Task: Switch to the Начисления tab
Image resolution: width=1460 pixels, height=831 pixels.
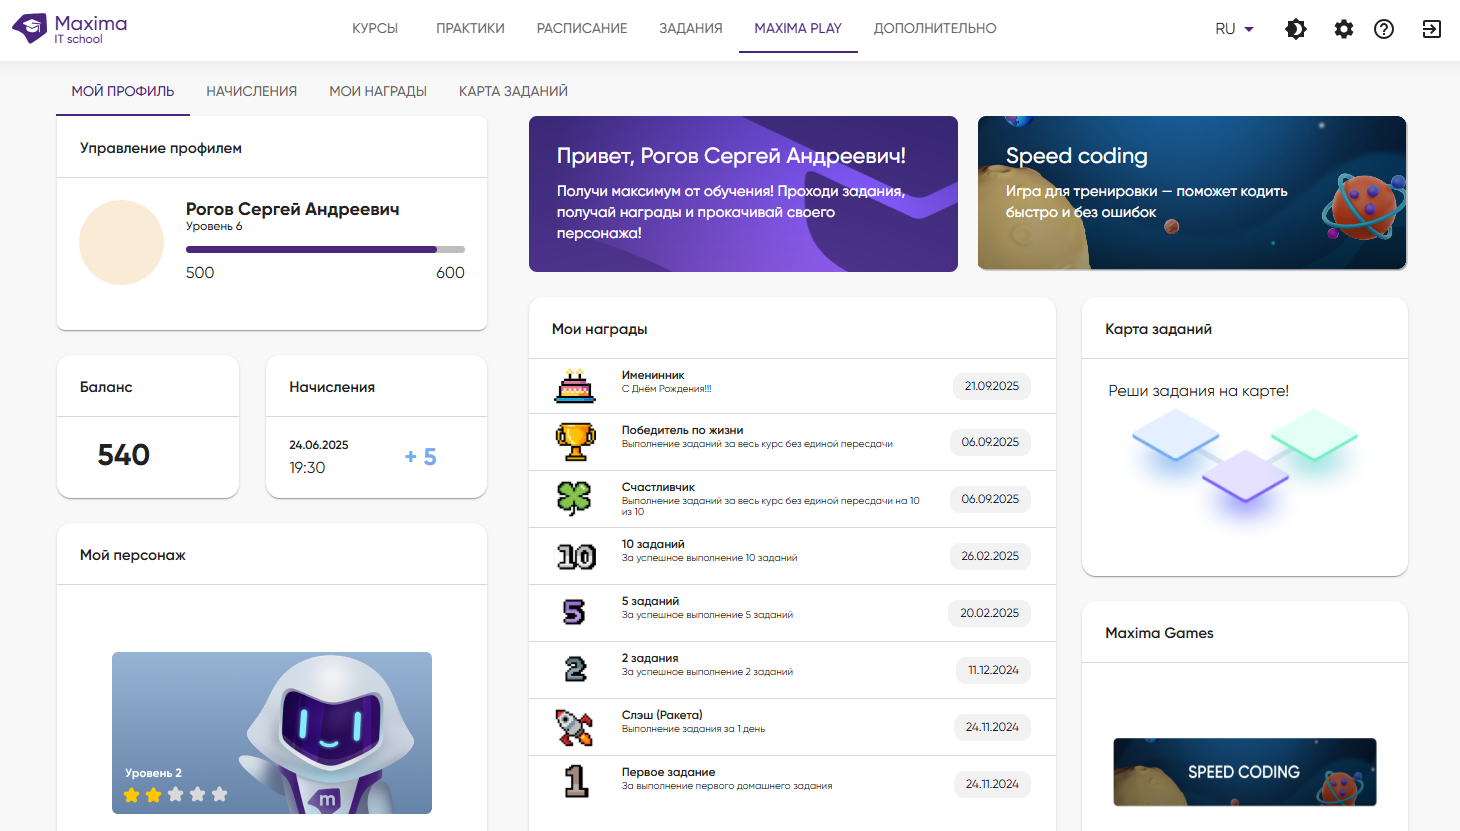Action: (252, 91)
